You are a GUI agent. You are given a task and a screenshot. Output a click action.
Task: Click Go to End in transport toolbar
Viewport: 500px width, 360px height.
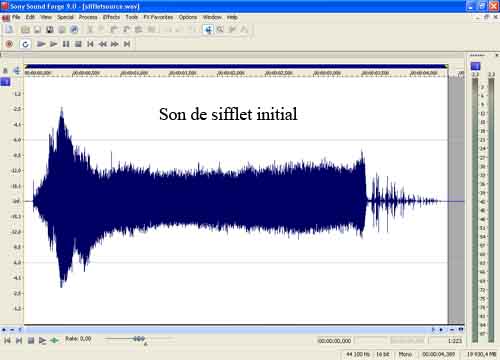[x=127, y=44]
